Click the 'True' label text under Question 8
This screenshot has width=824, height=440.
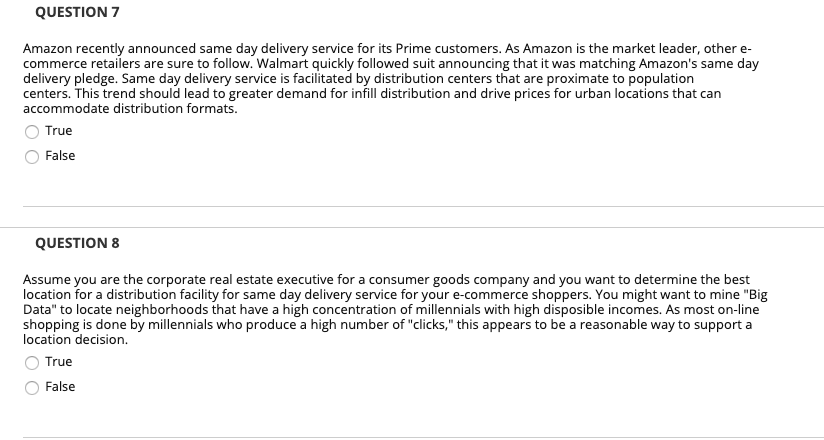pyautogui.click(x=58, y=362)
